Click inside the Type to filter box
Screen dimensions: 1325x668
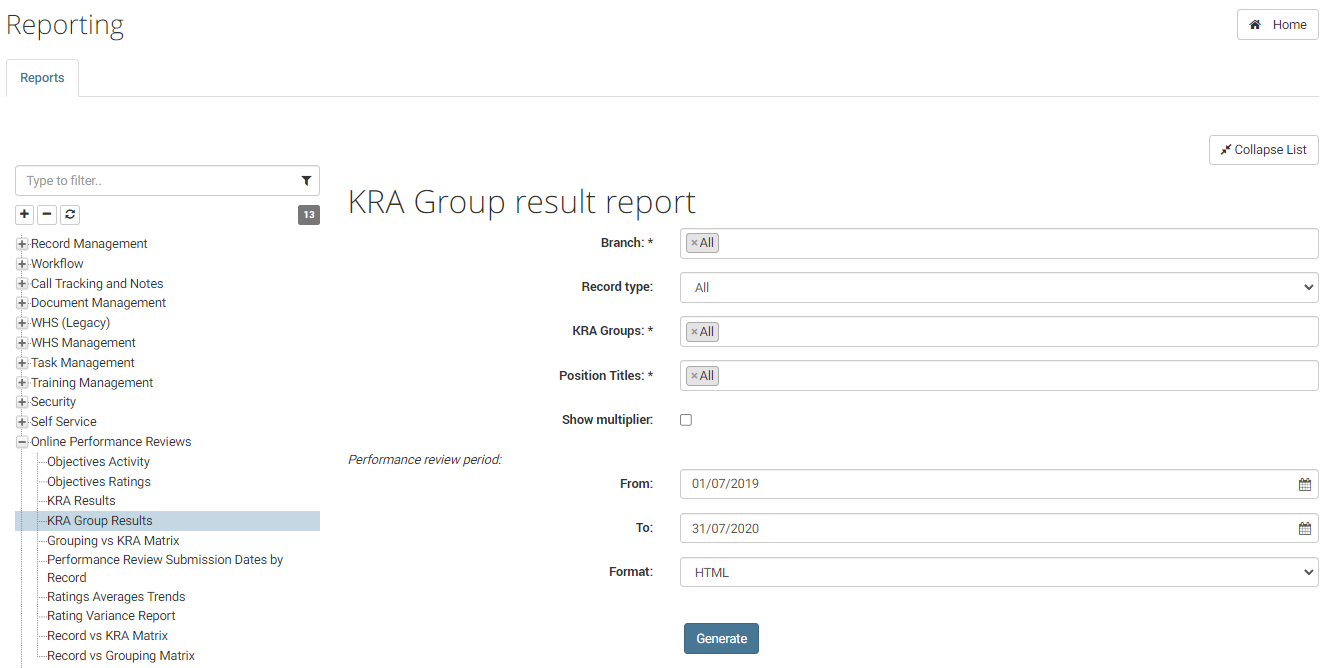[x=150, y=180]
